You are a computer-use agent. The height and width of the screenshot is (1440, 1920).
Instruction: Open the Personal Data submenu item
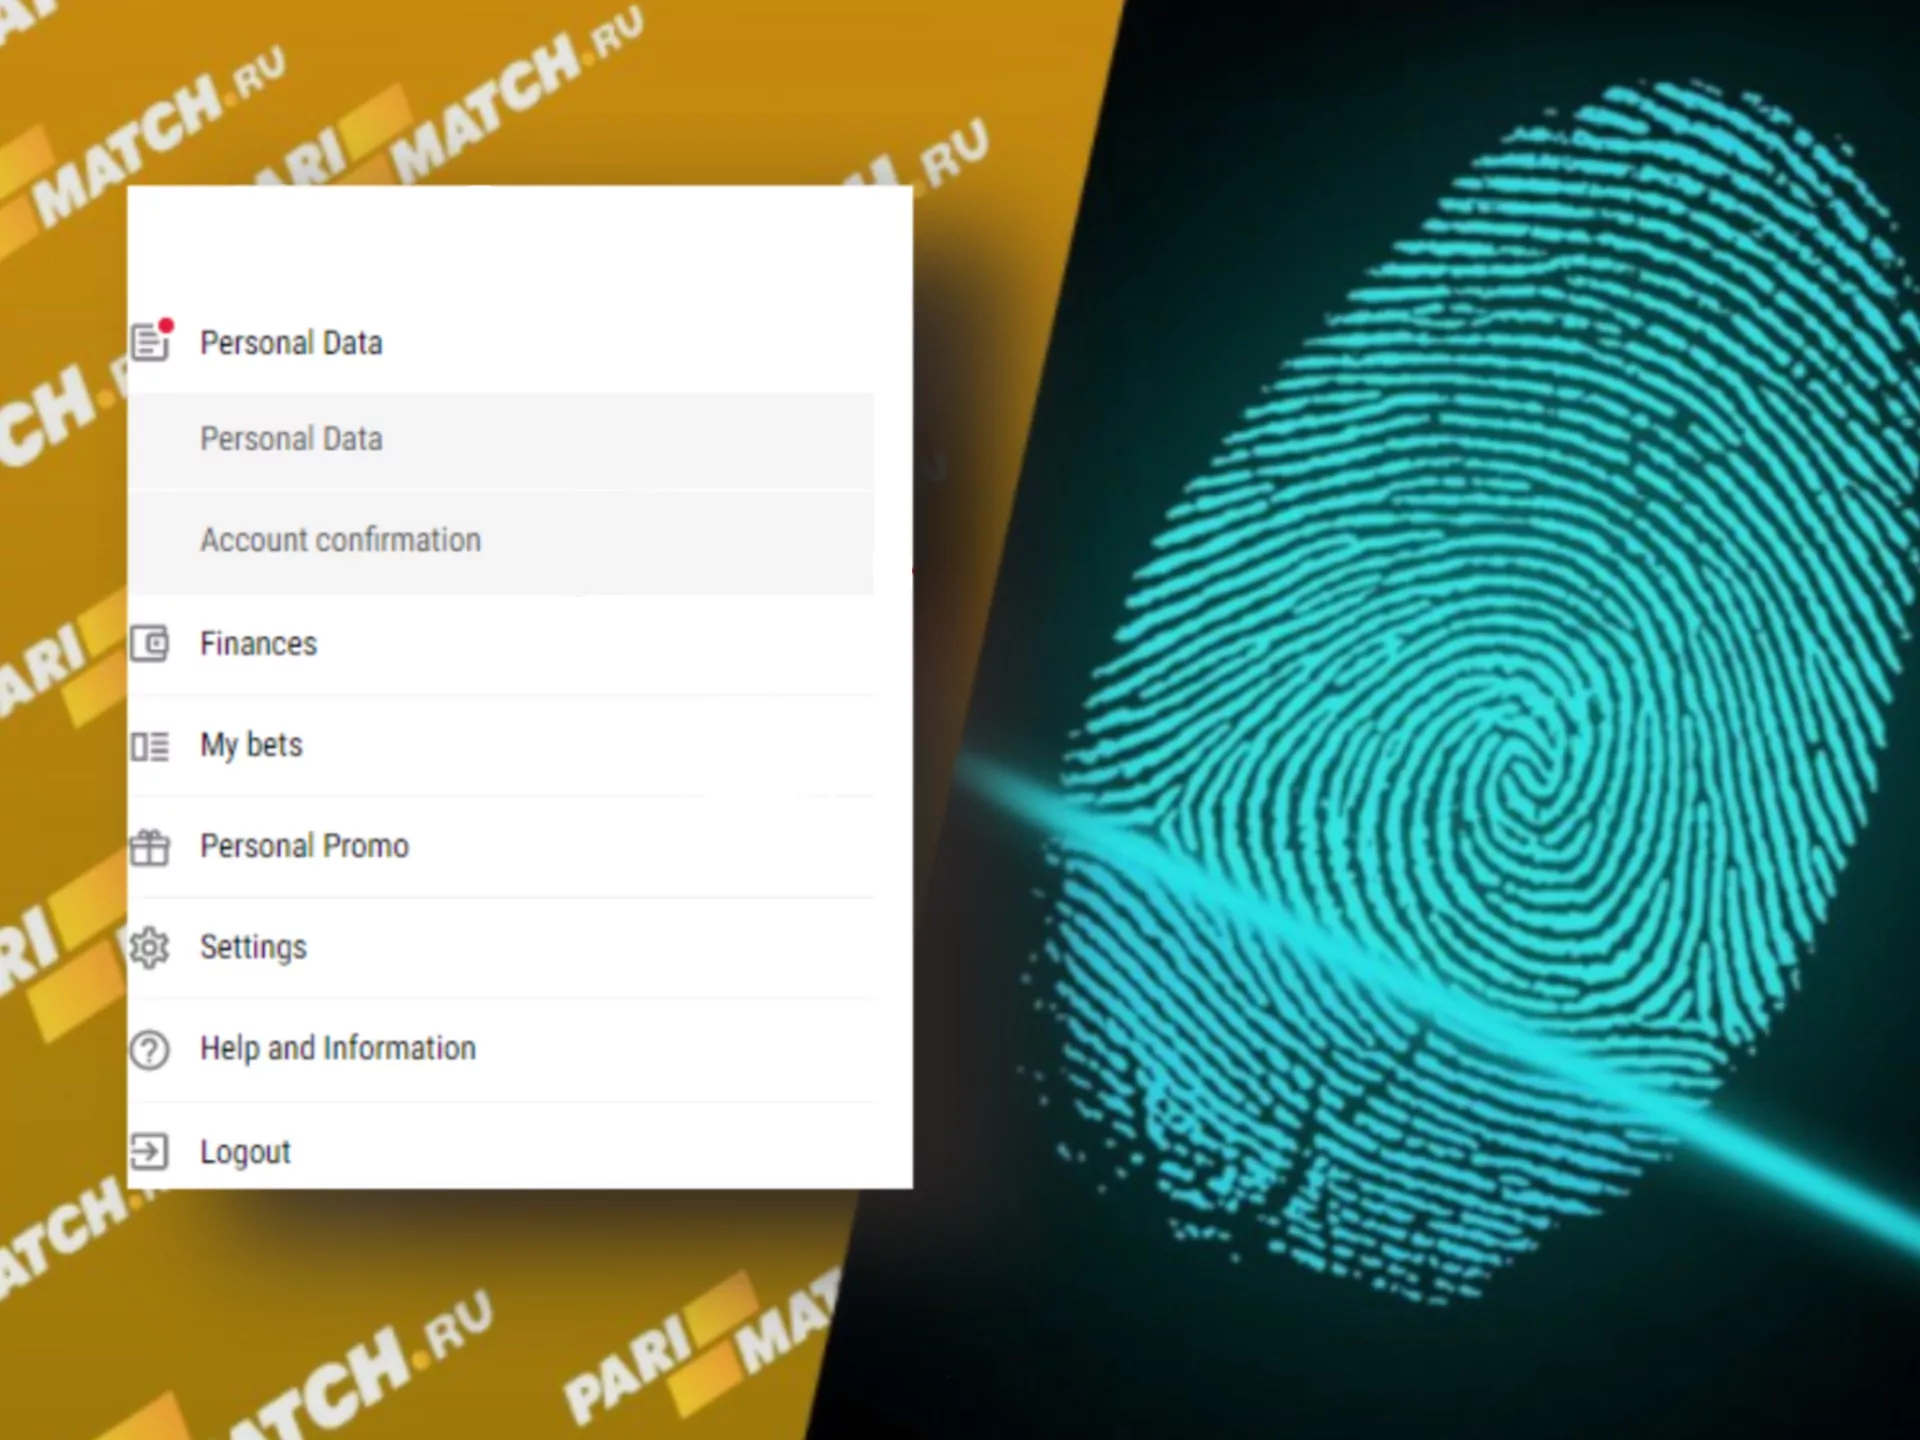click(x=501, y=440)
